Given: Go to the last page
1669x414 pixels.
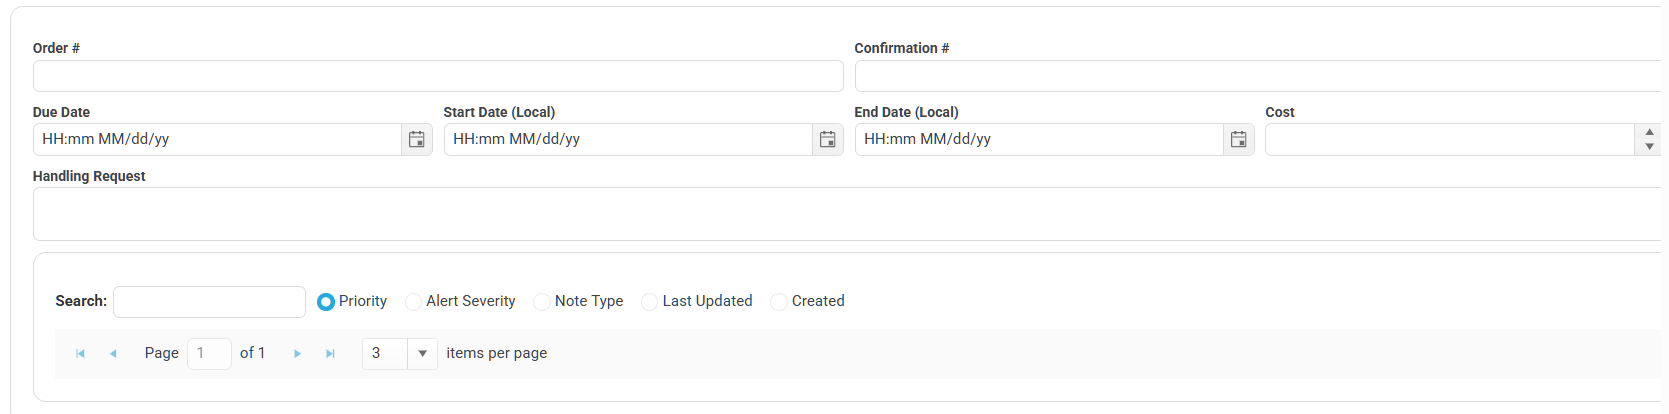Looking at the screenshot, I should tap(330, 354).
